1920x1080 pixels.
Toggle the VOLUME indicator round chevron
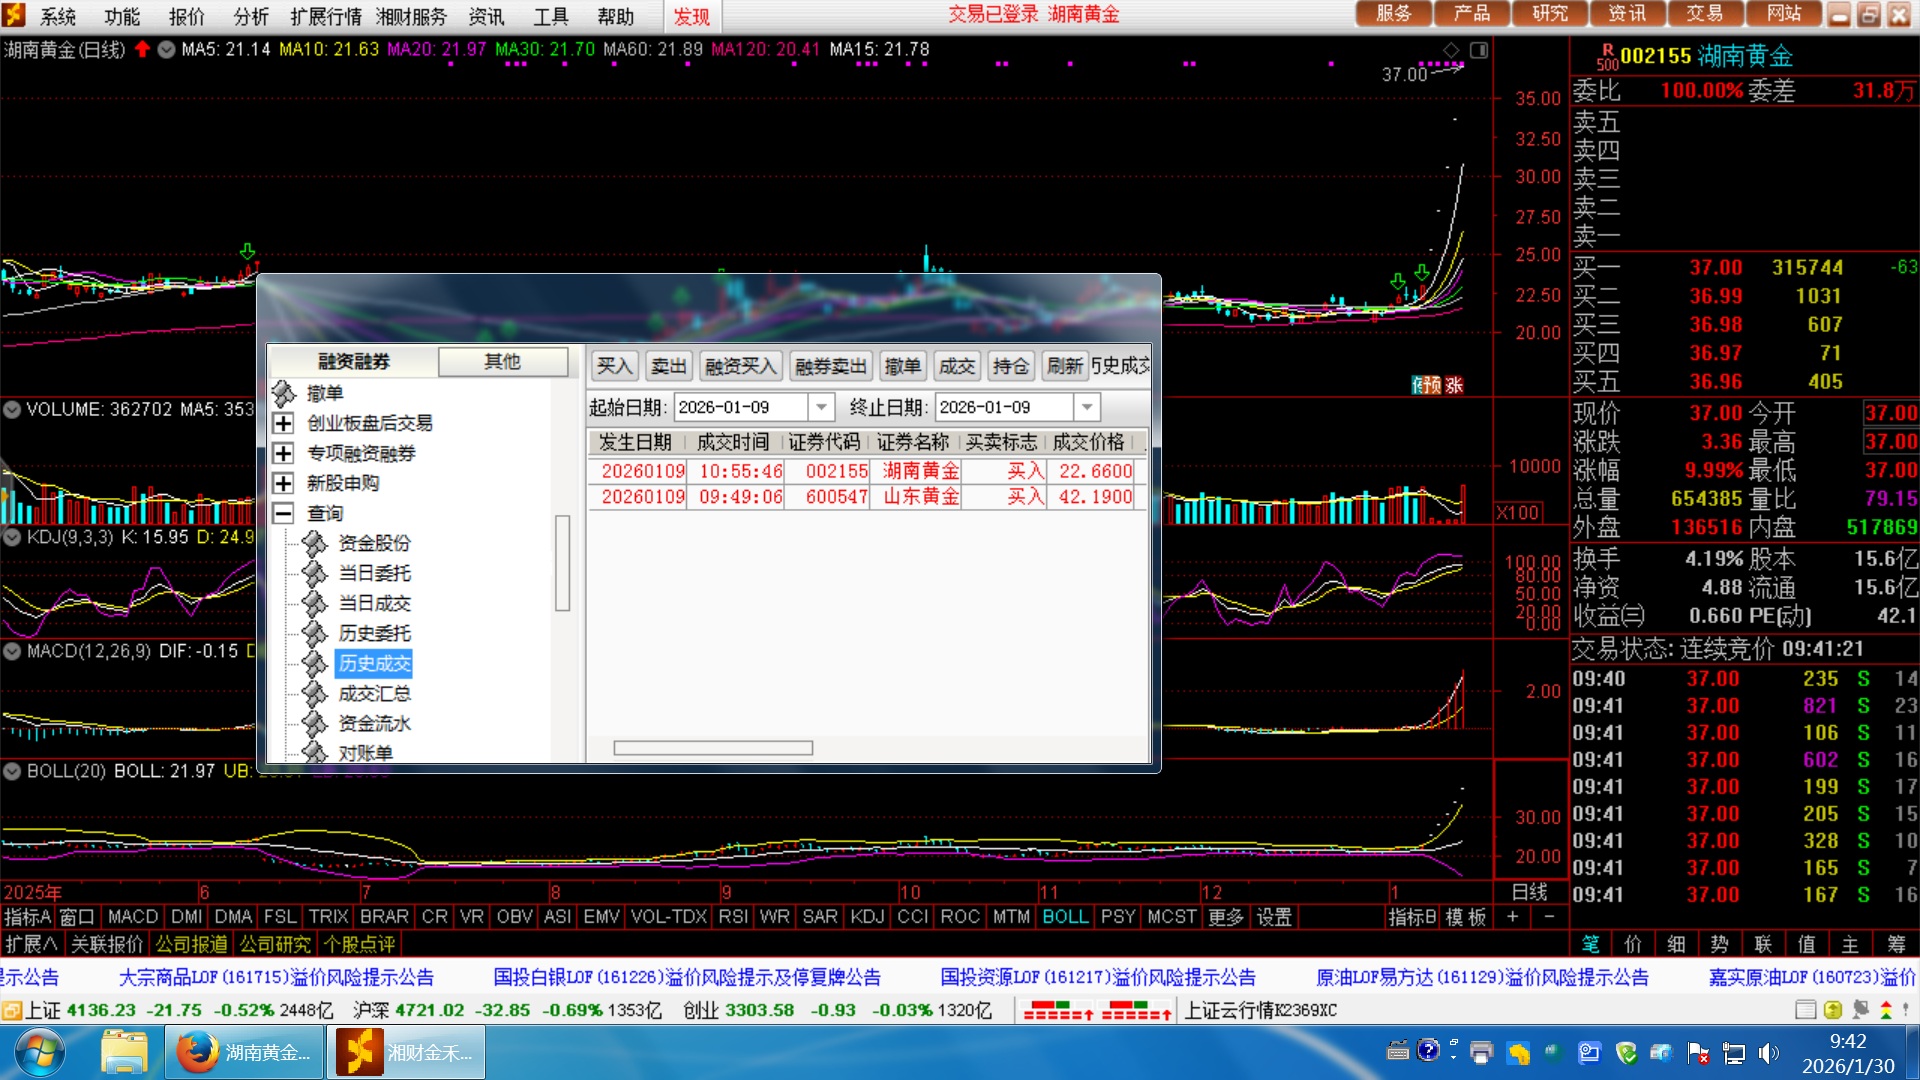(12, 410)
